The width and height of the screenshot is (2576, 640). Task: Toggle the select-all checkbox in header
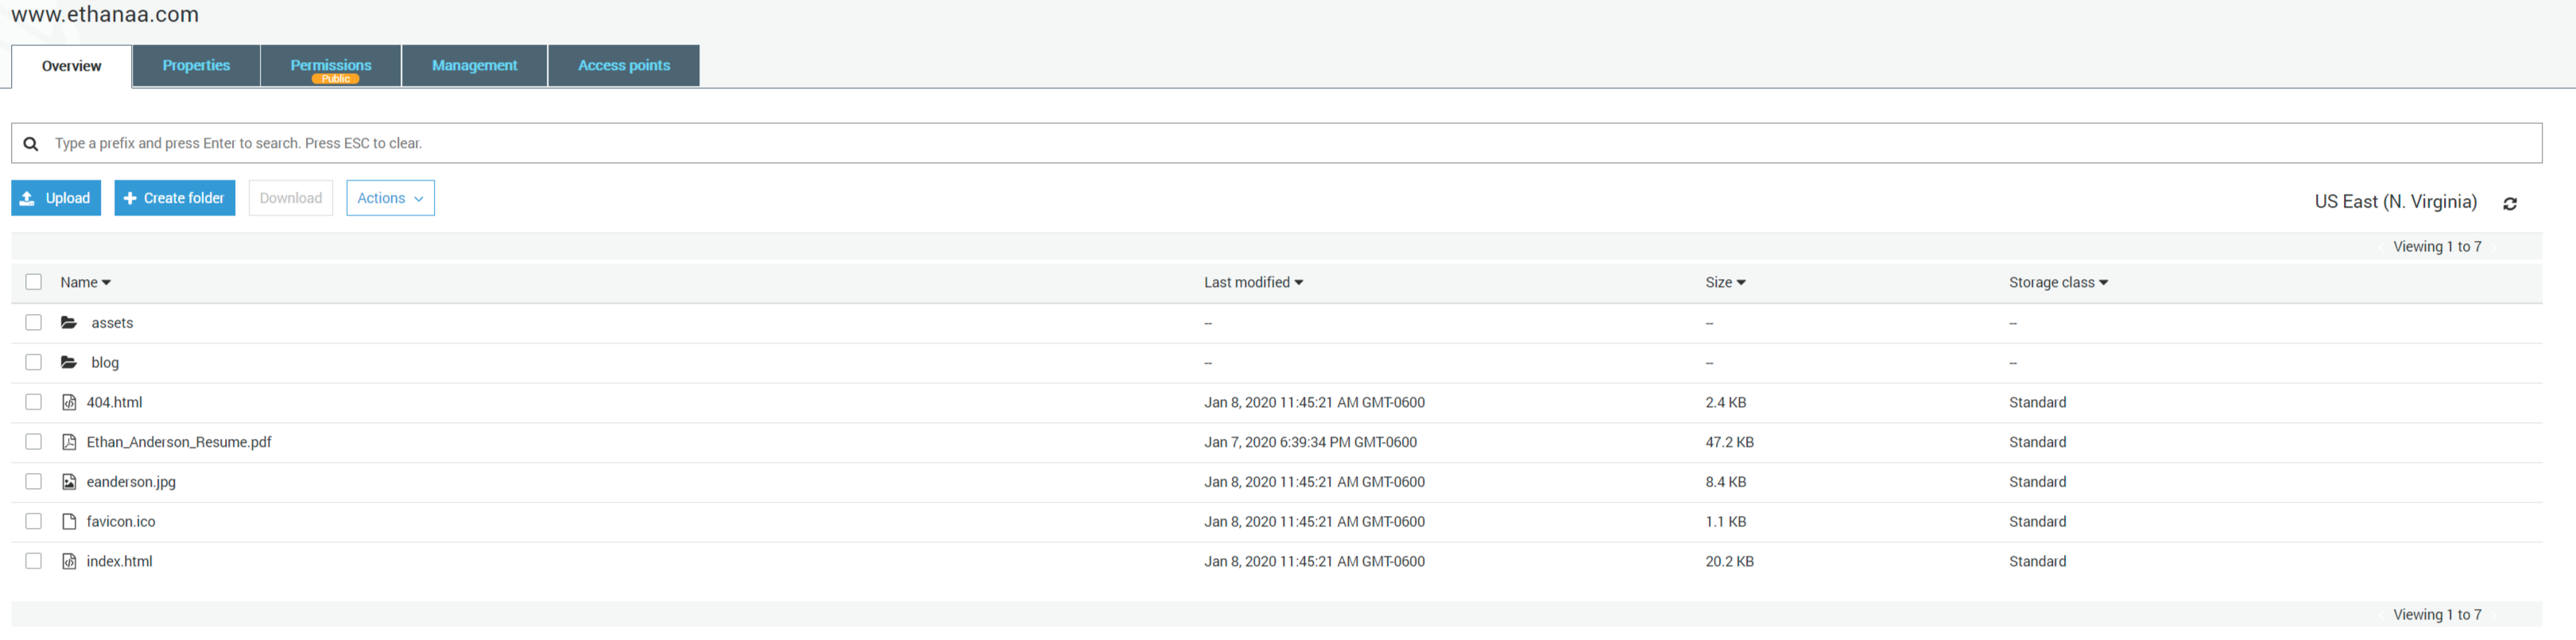[x=34, y=282]
